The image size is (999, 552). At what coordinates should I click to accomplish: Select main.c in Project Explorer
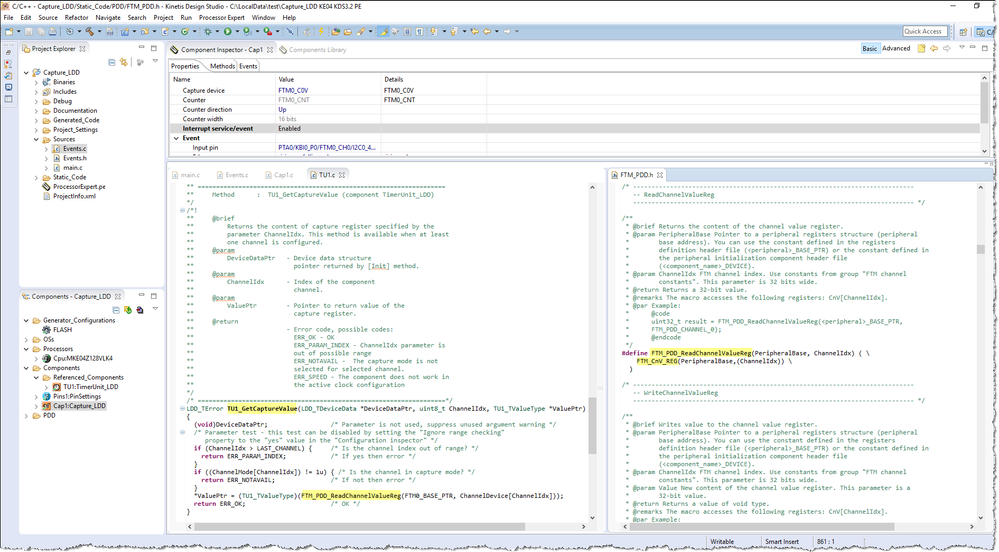(73, 168)
